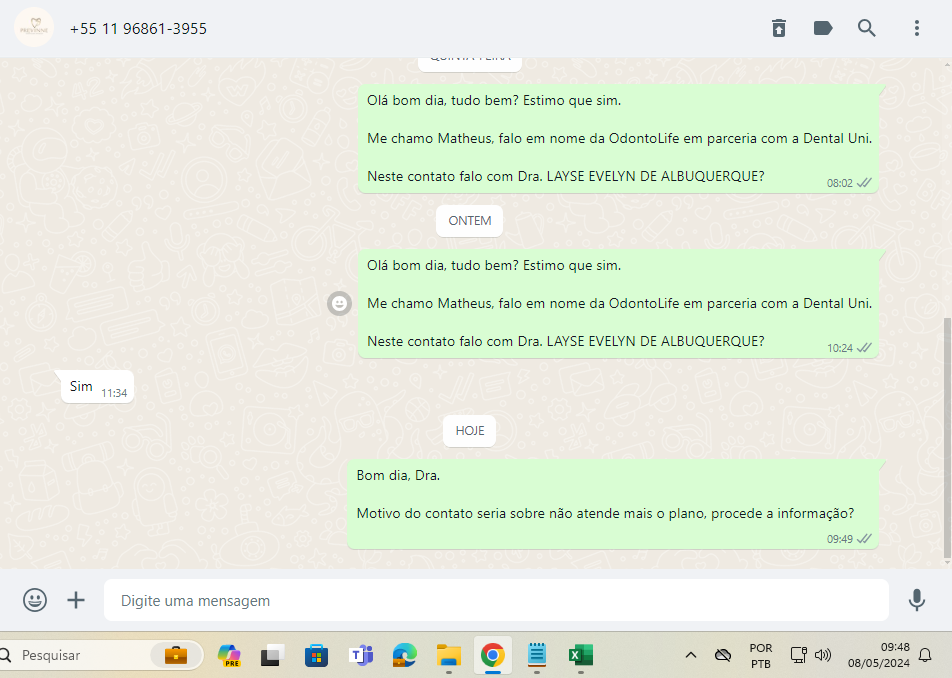Image resolution: width=952 pixels, height=678 pixels.
Task: Click the briefcase icon in search box
Action: coord(176,655)
